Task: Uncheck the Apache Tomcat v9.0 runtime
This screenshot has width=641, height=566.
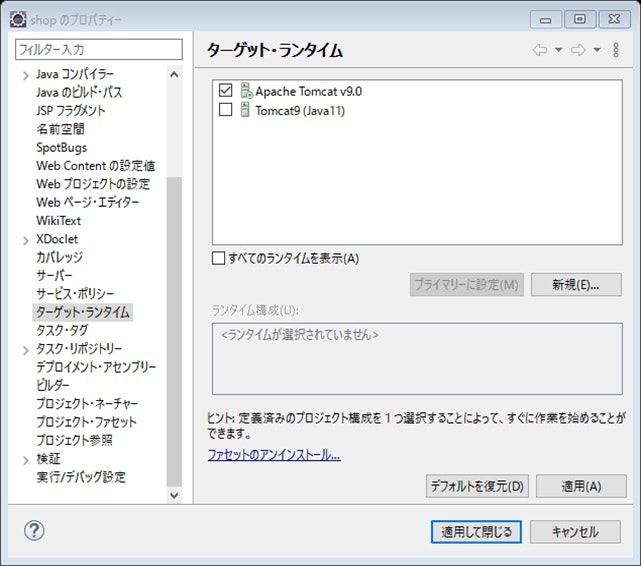Action: click(x=226, y=90)
